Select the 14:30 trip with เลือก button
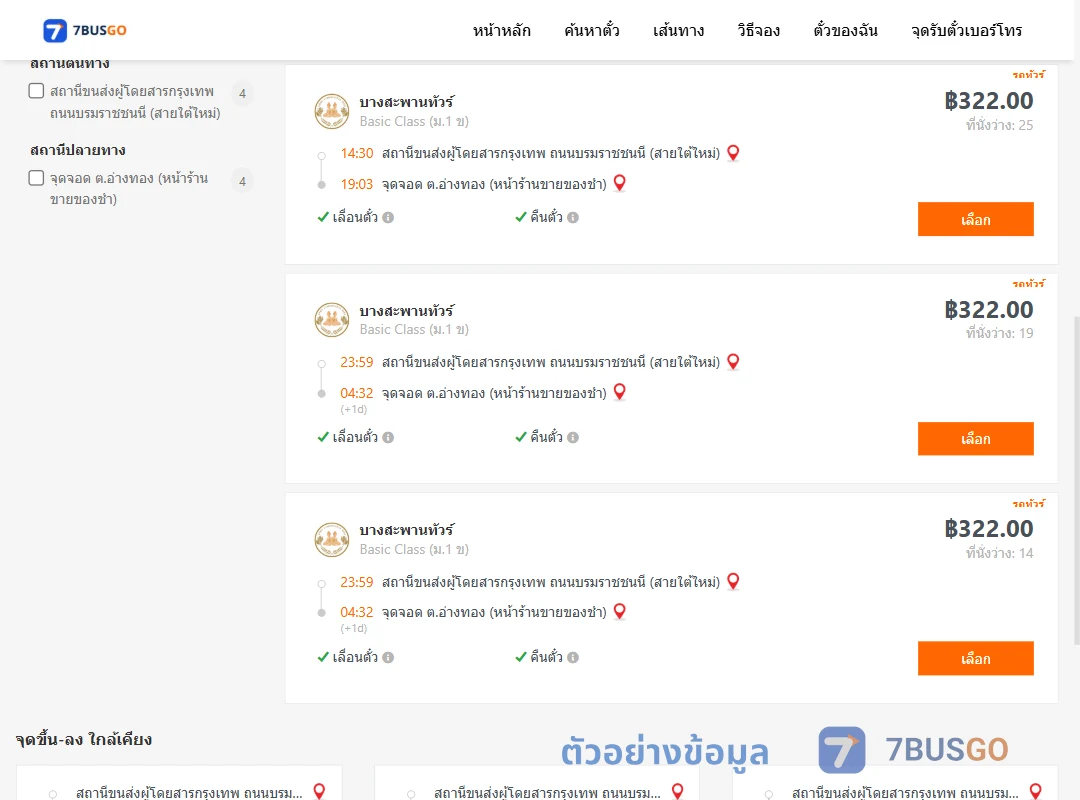Screen dimensions: 1080x800 (975, 219)
